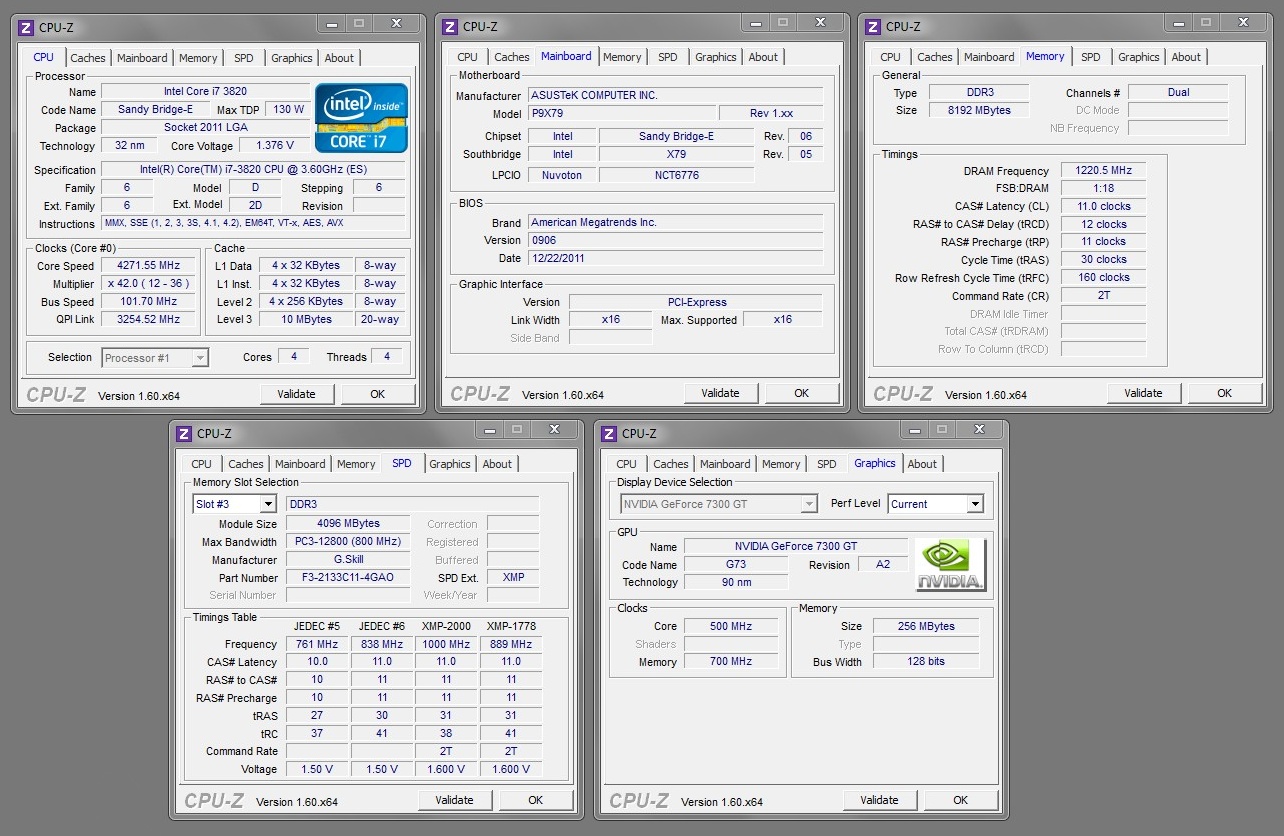Open About tab in the Graphics window
This screenshot has height=836, width=1284.
922,464
